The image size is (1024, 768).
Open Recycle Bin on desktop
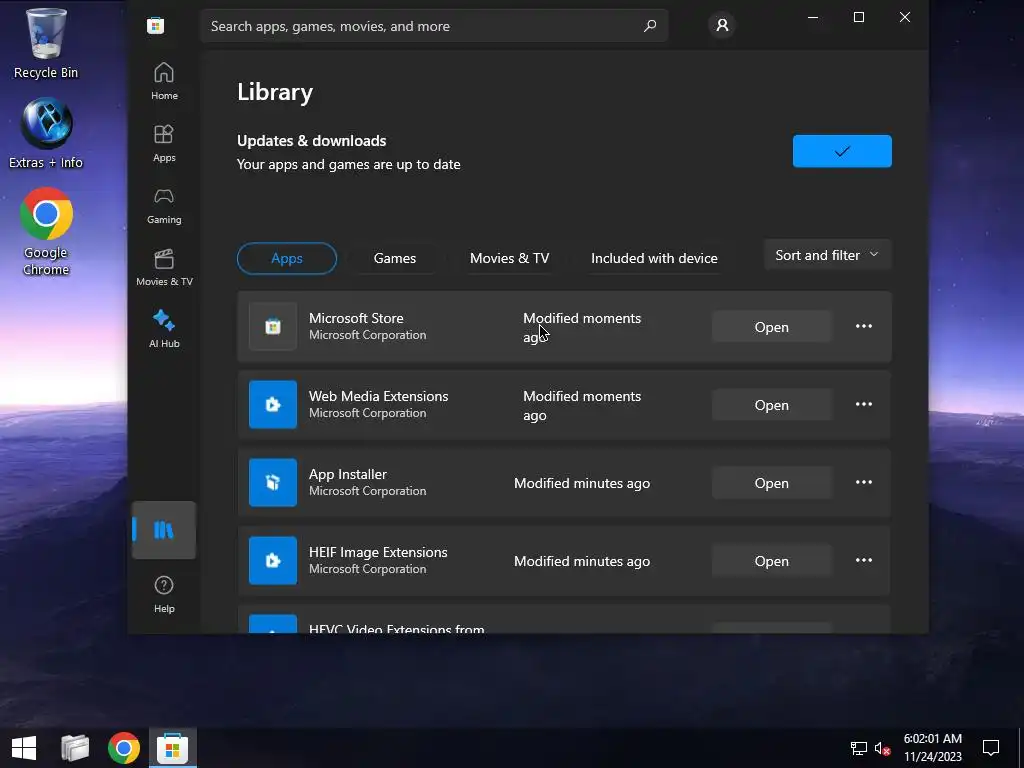(46, 43)
